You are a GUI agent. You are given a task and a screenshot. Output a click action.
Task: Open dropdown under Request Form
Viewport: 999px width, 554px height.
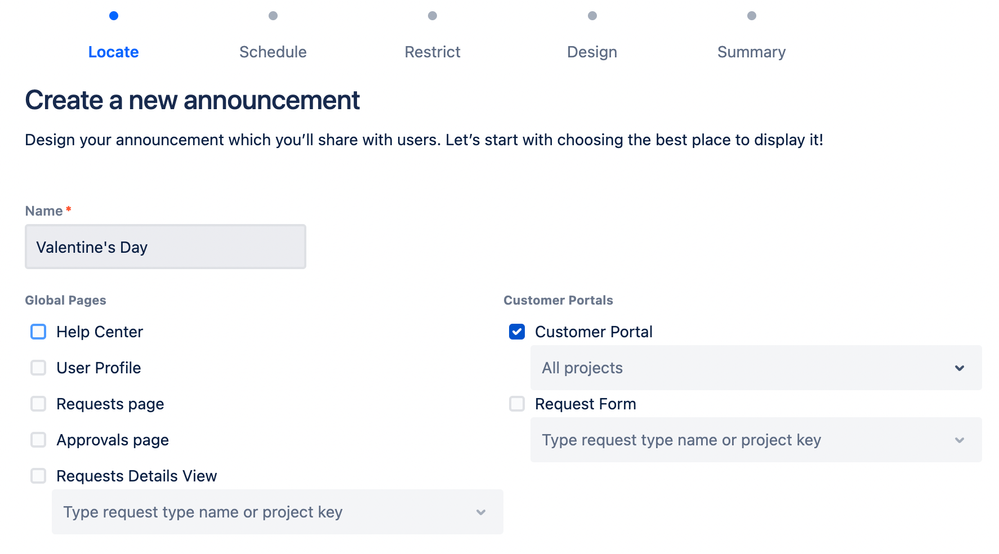(756, 440)
